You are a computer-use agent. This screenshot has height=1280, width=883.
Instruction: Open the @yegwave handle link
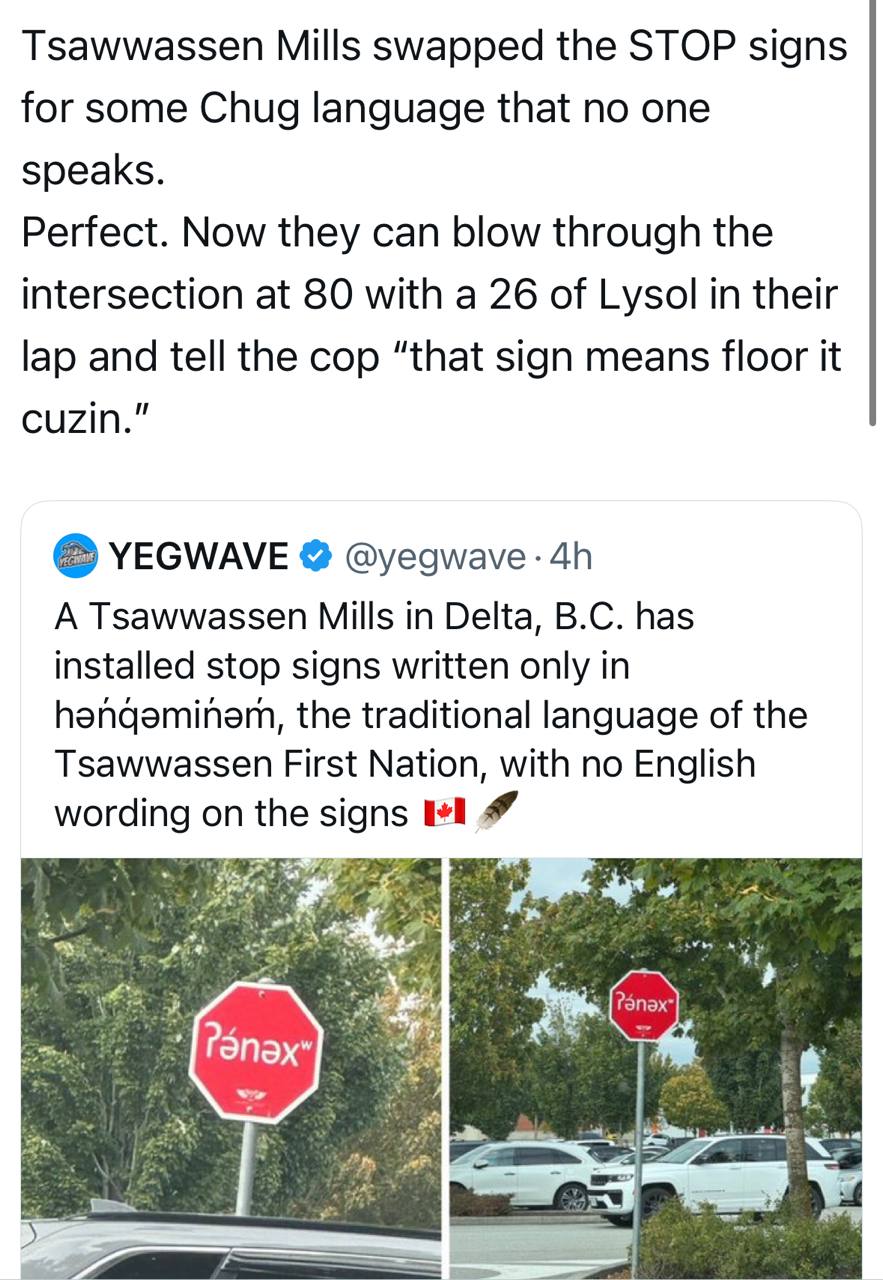click(435, 557)
